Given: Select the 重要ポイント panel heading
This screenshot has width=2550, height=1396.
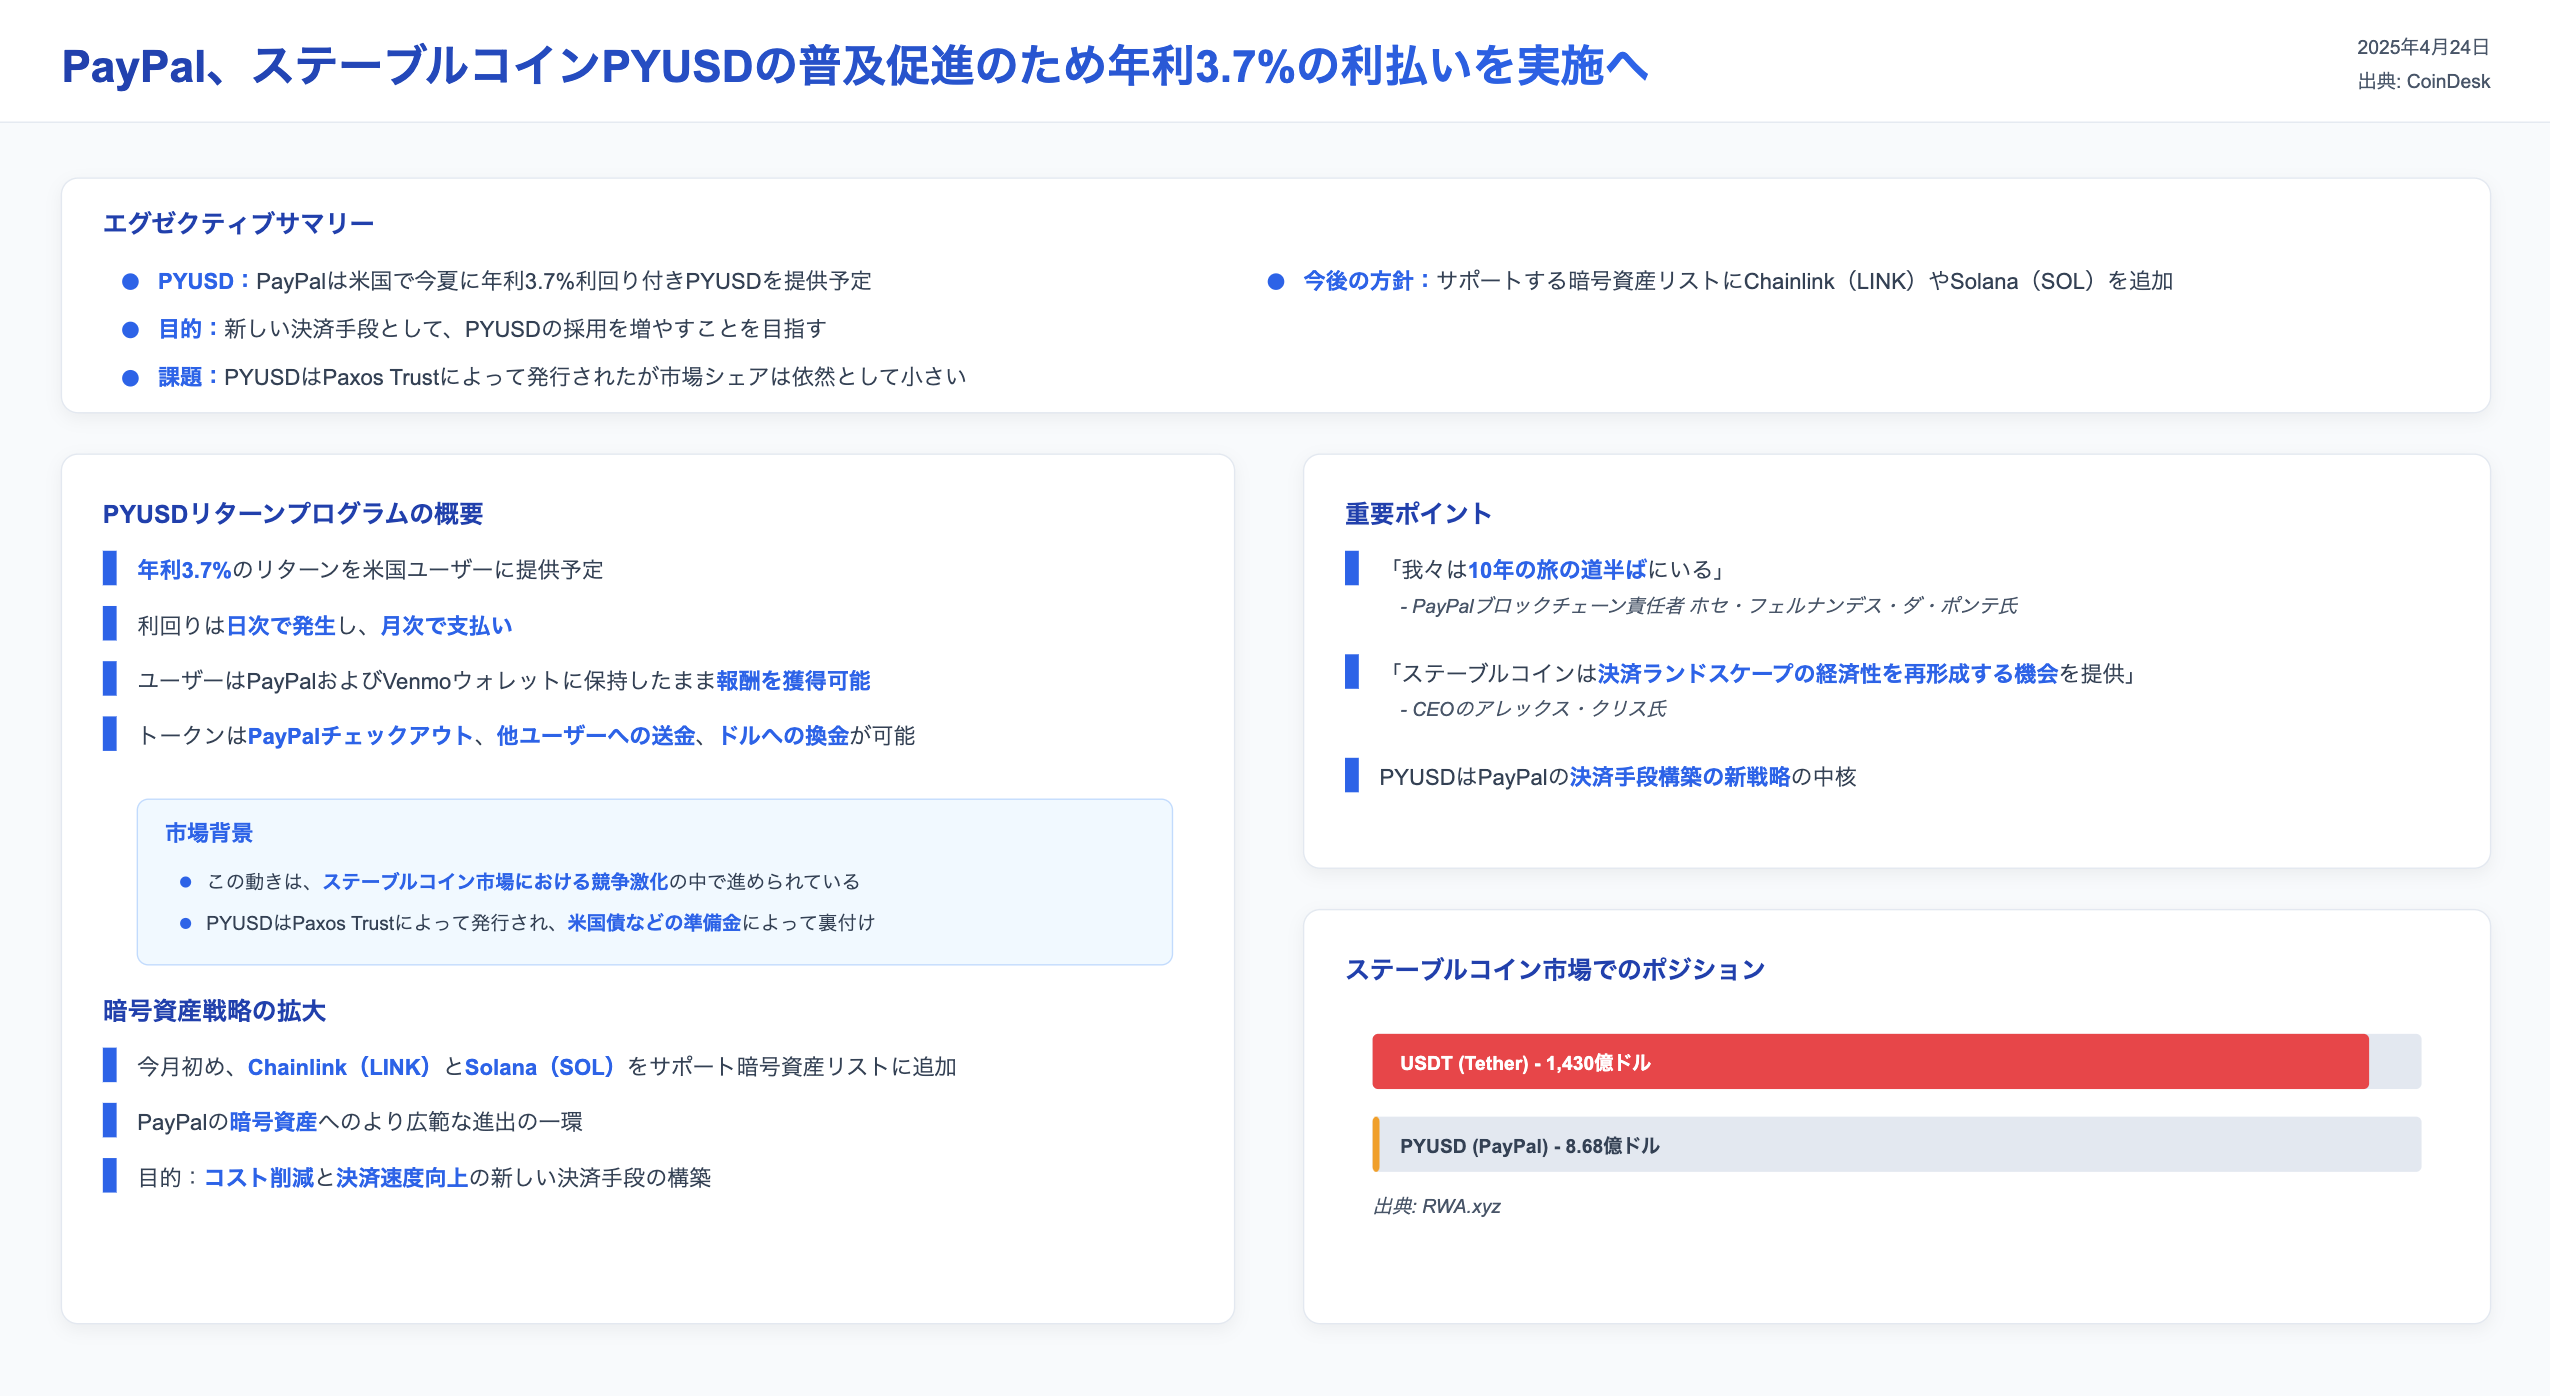Looking at the screenshot, I should tap(1416, 513).
